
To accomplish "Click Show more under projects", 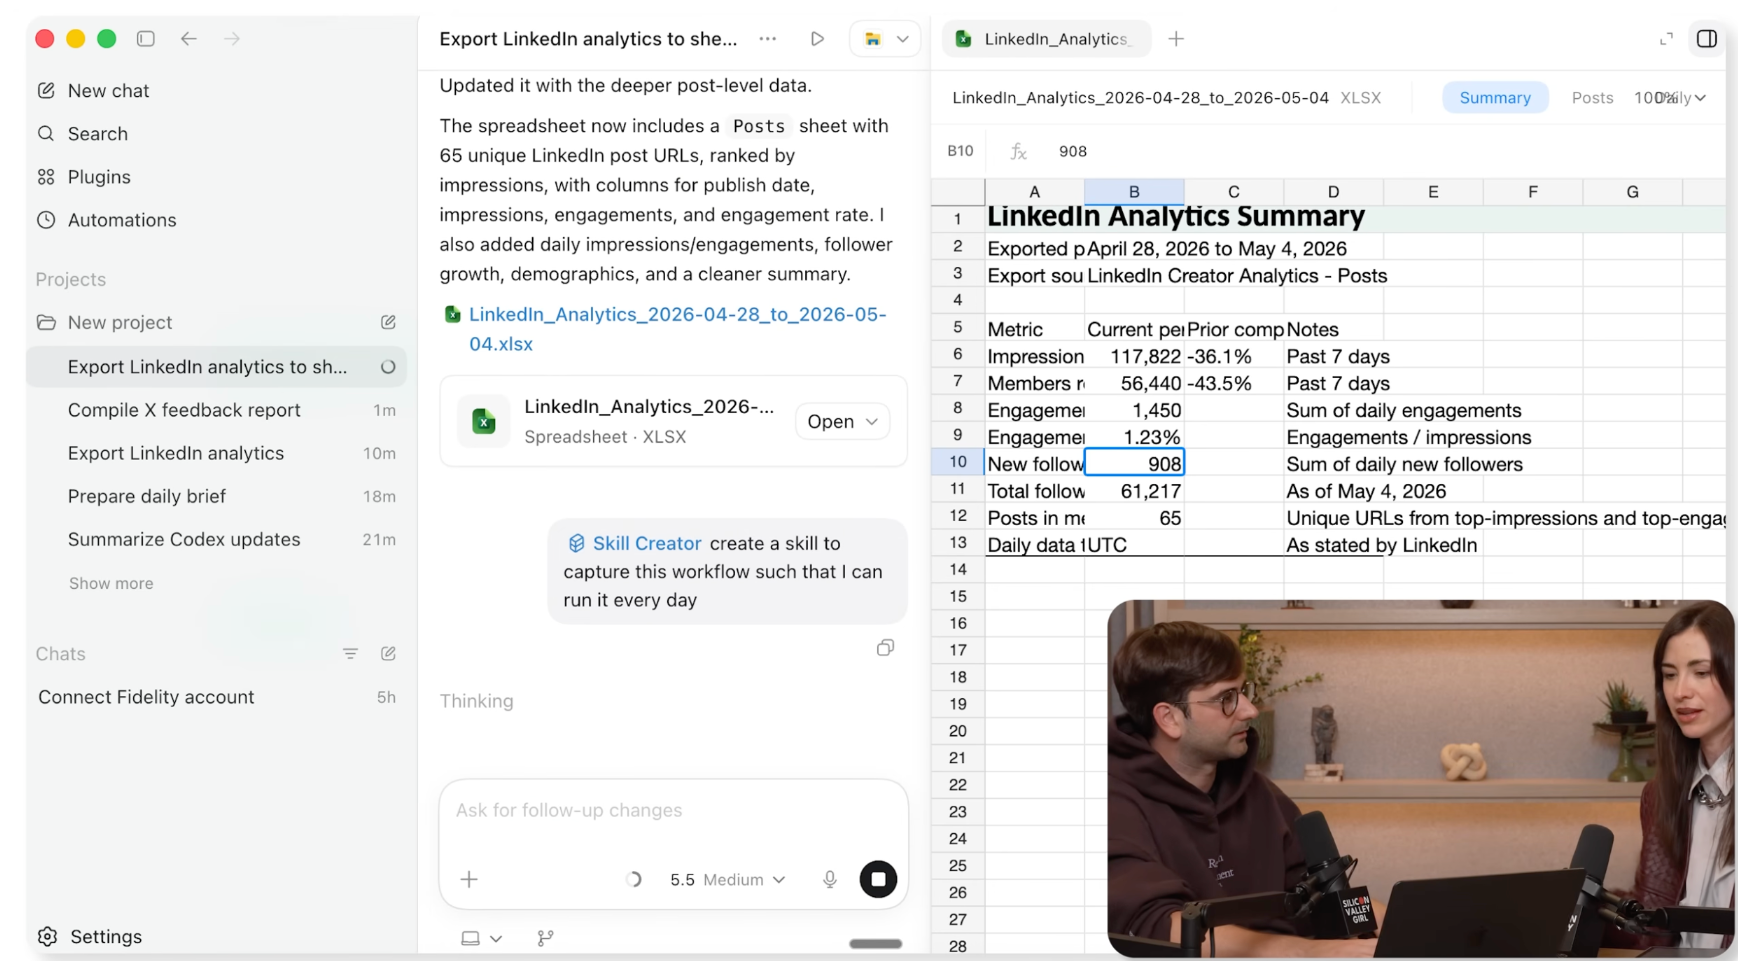I will pyautogui.click(x=111, y=584).
